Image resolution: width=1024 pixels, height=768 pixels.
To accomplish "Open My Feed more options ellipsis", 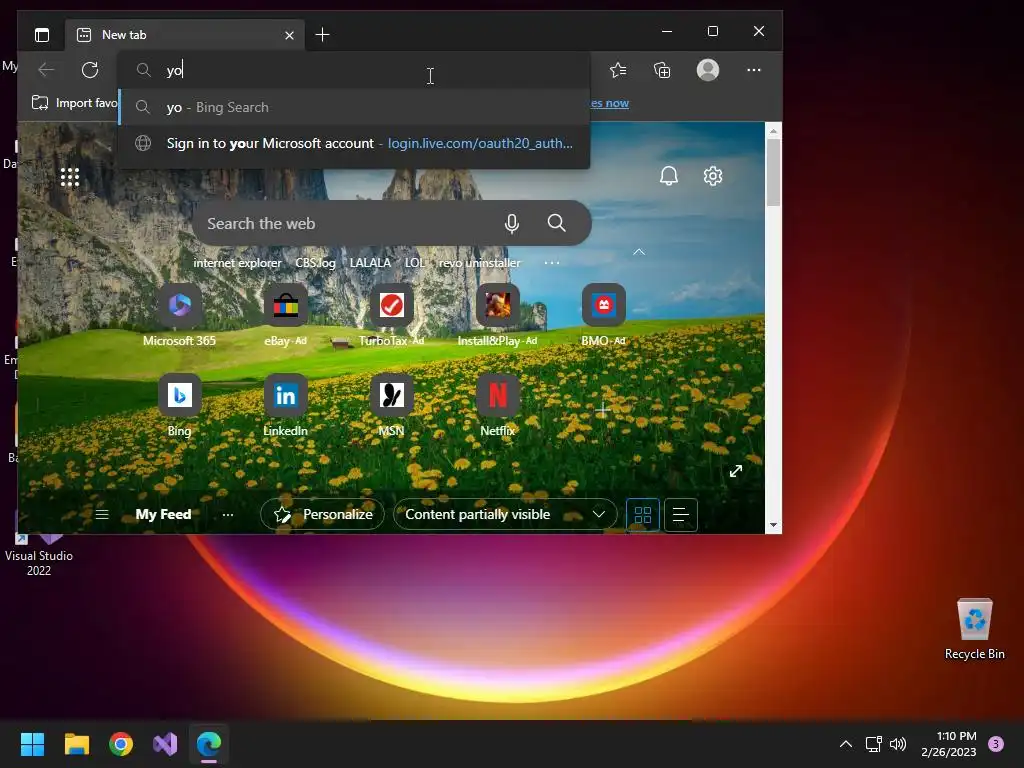I will pos(227,515).
